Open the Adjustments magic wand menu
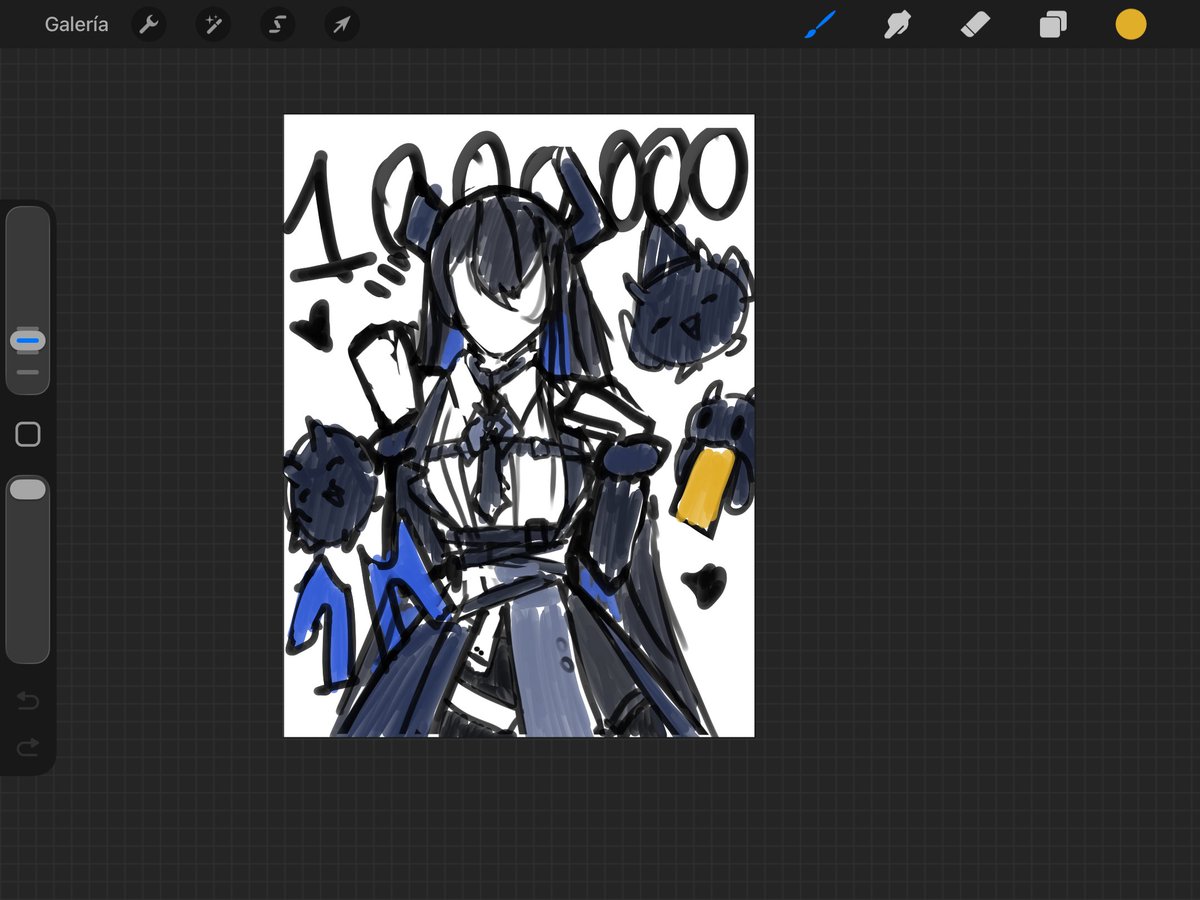This screenshot has width=1200, height=900. point(213,25)
